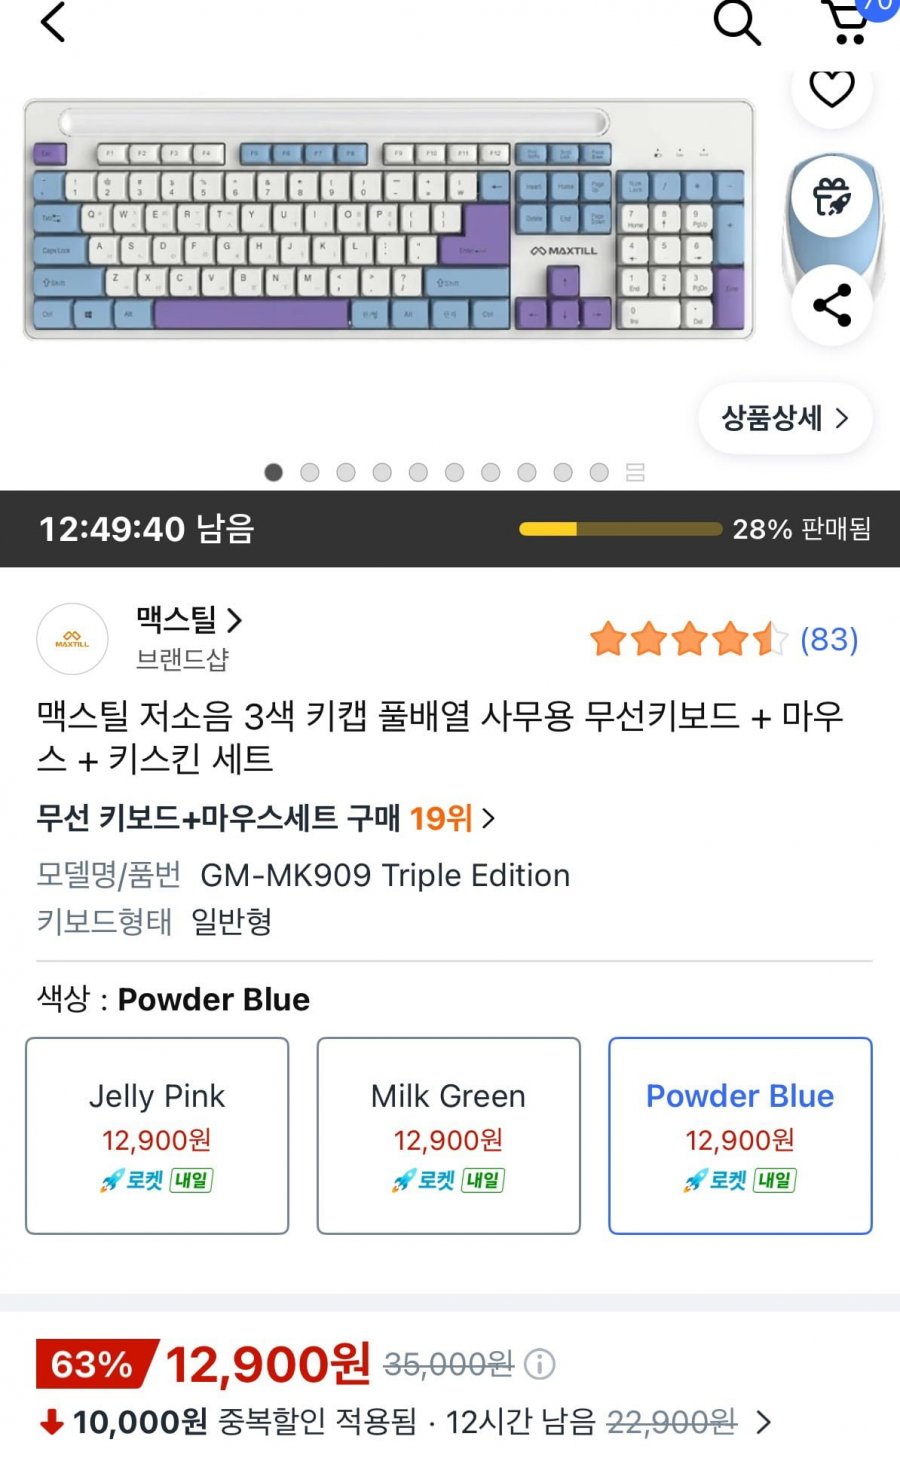Select Jelly Pink color option
Viewport: 900px width, 1464px height.
pos(157,1135)
